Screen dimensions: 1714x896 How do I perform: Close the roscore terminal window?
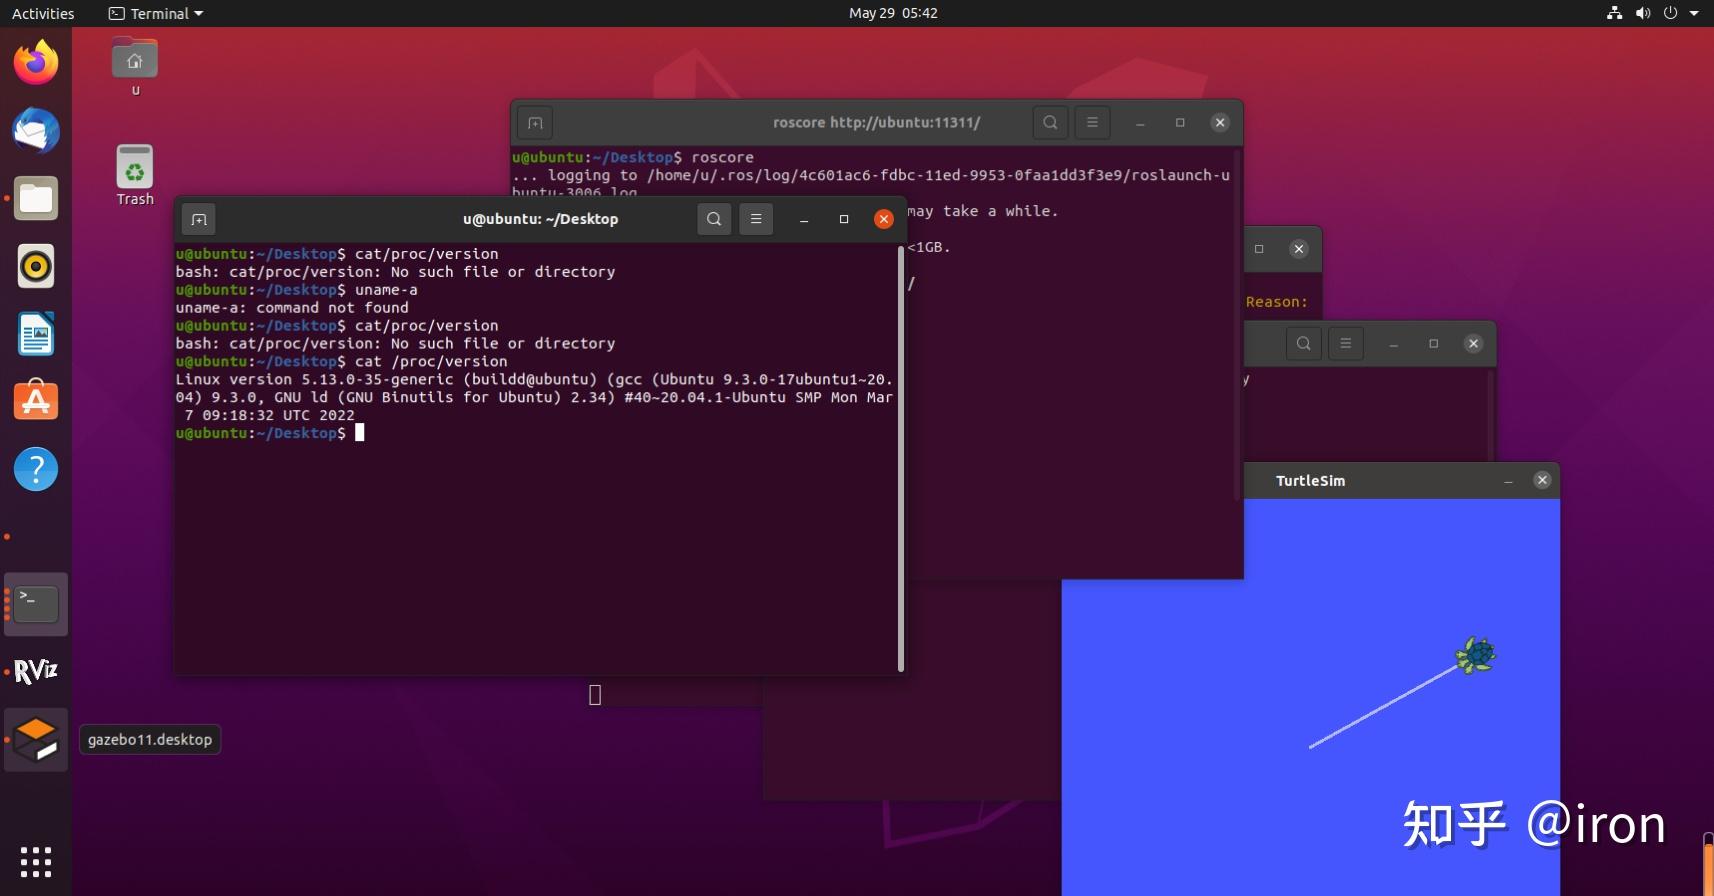(1220, 123)
